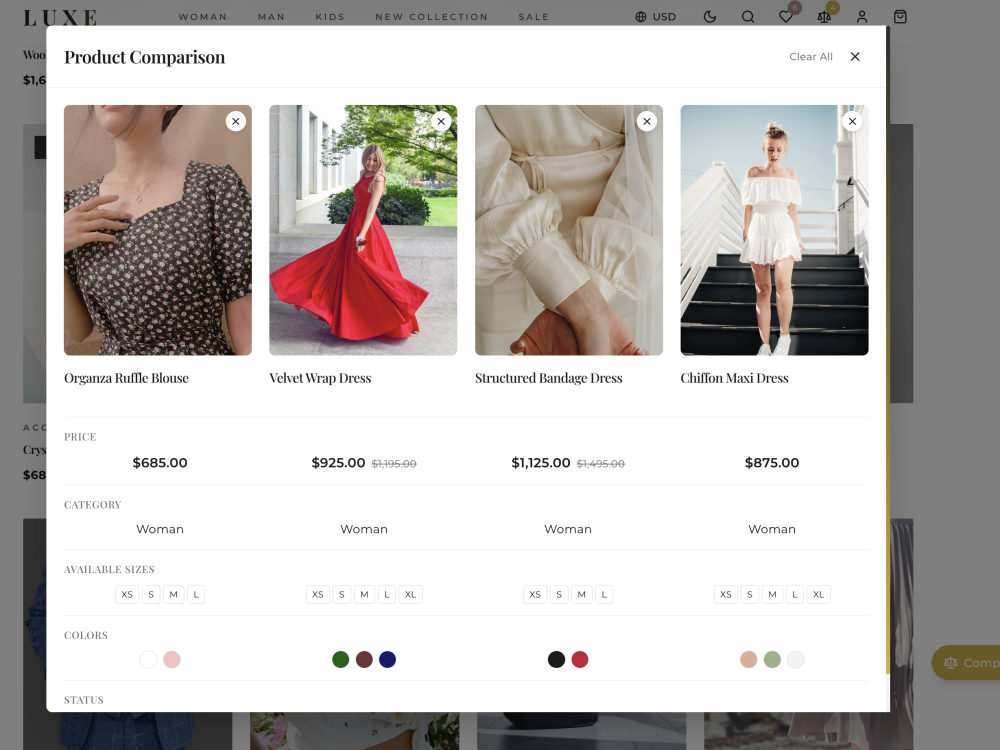The image size is (1000, 750).
Task: Select sage green color of Chiffon Maxi Dress
Action: point(772,659)
